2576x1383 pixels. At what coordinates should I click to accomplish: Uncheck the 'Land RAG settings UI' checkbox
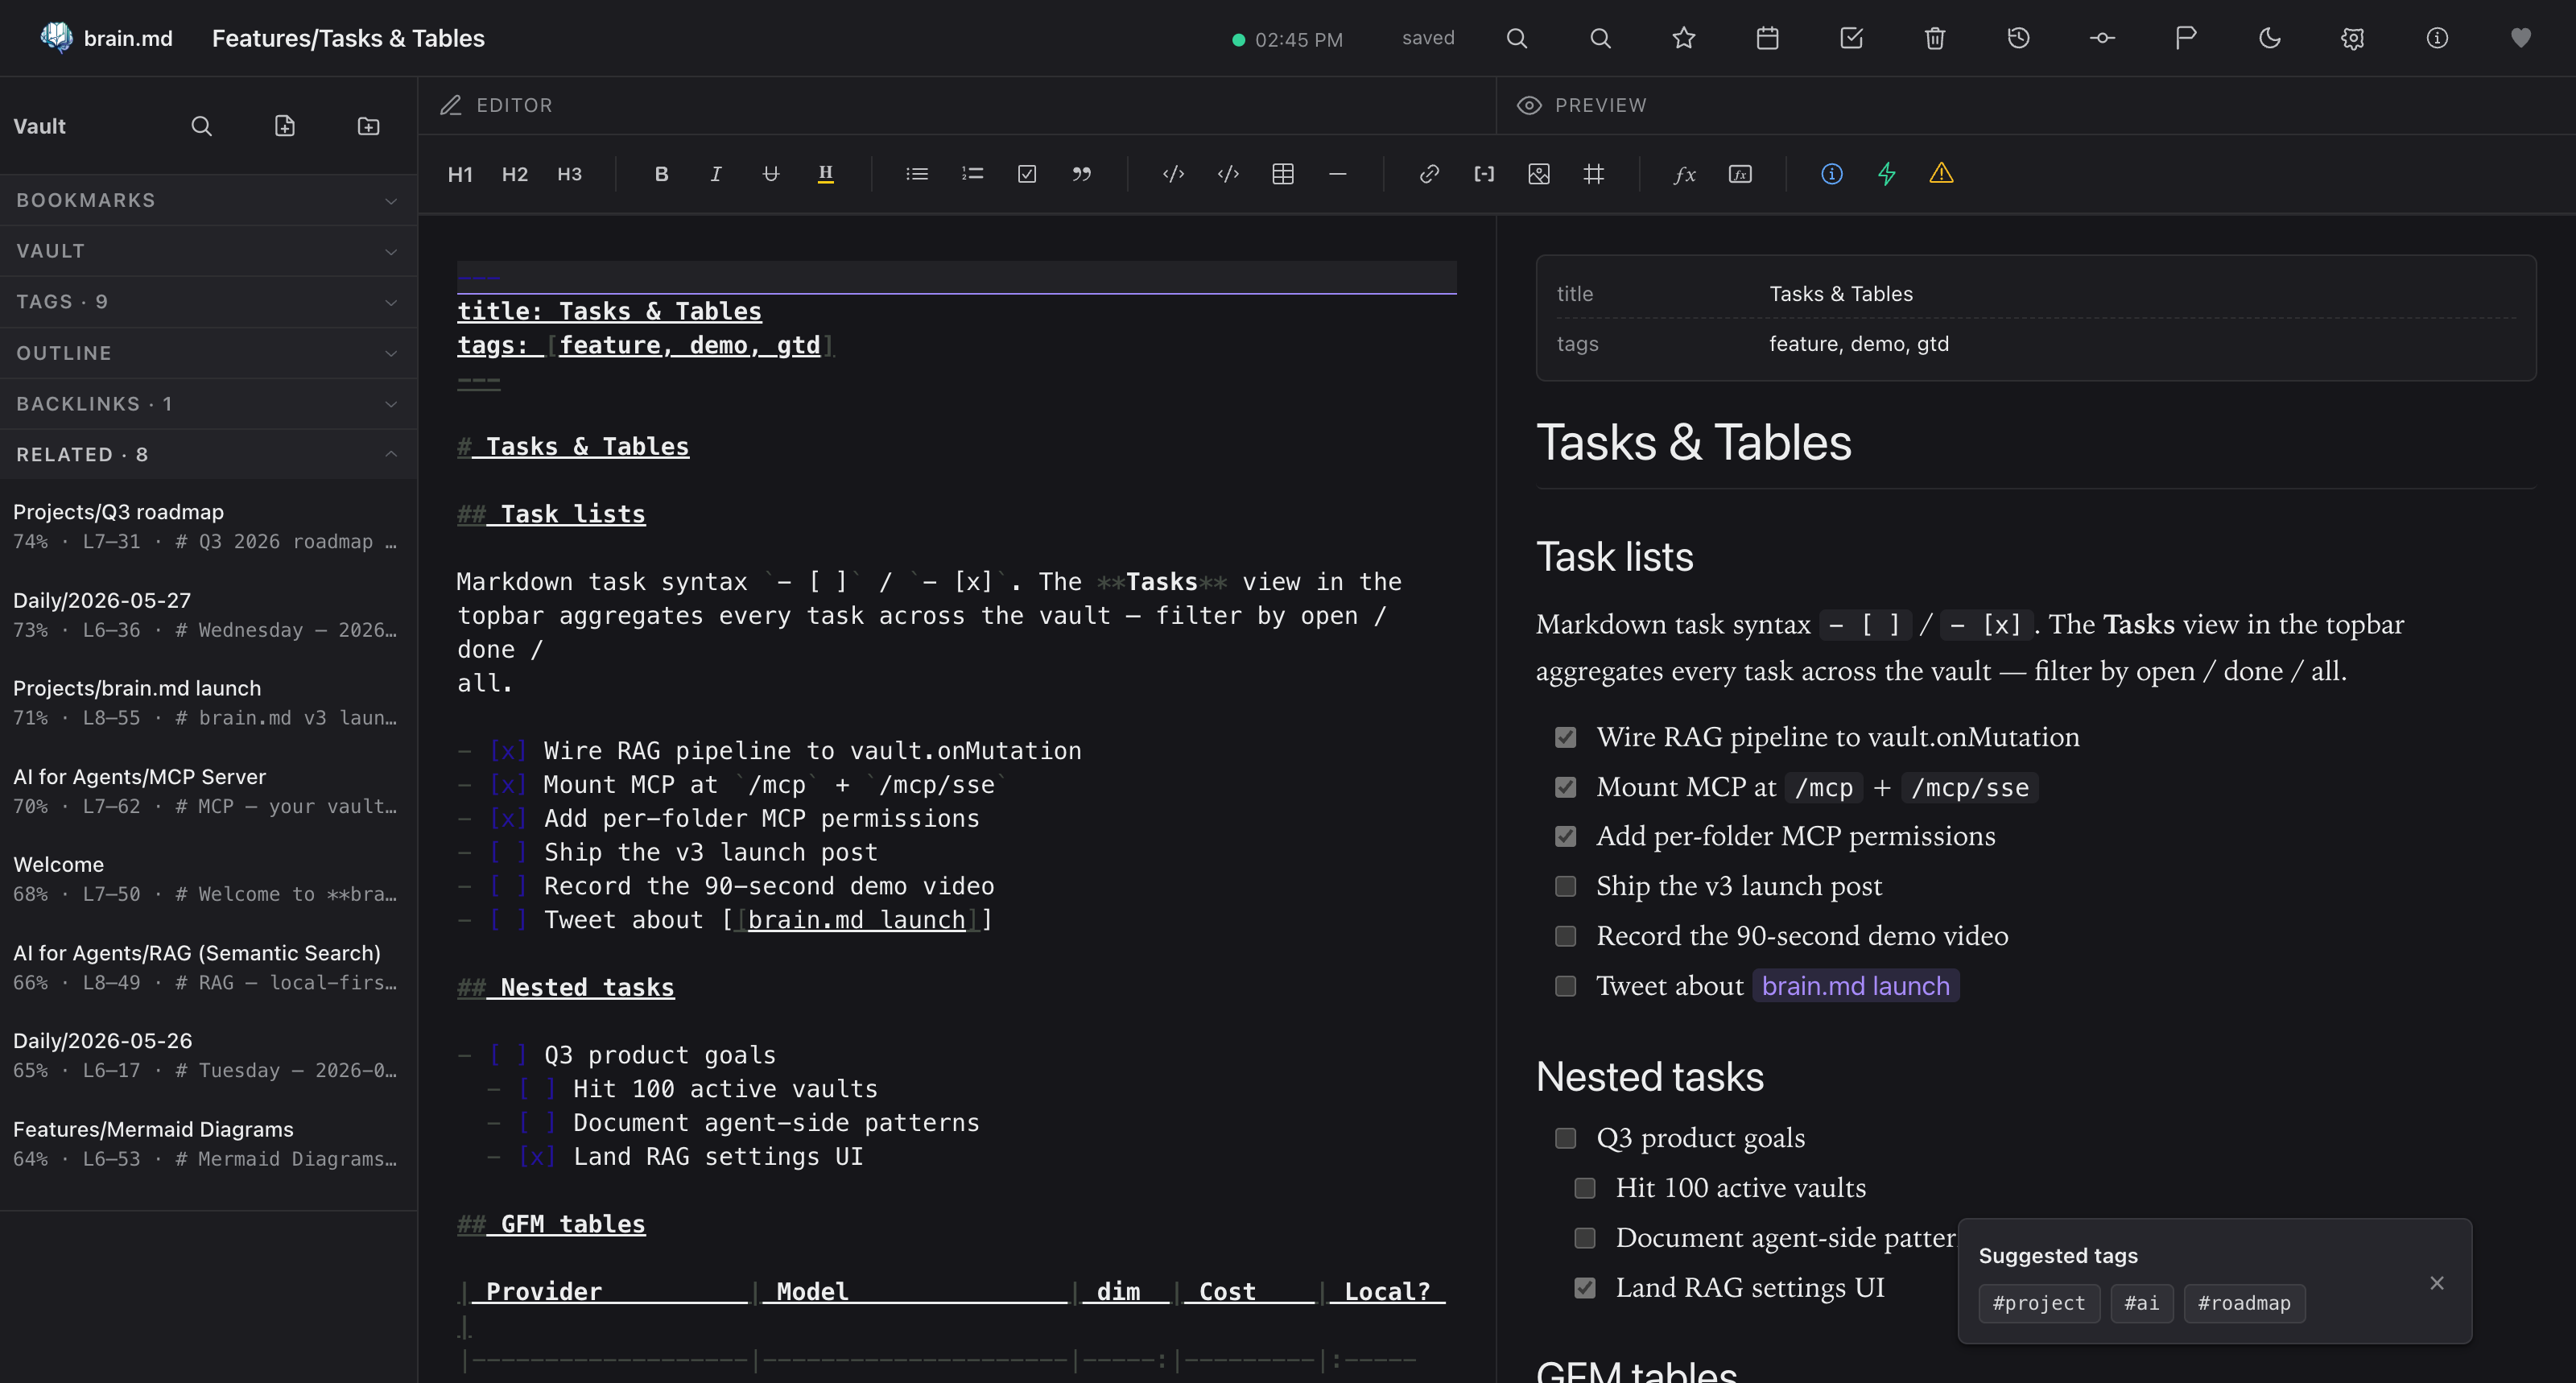[1585, 1288]
